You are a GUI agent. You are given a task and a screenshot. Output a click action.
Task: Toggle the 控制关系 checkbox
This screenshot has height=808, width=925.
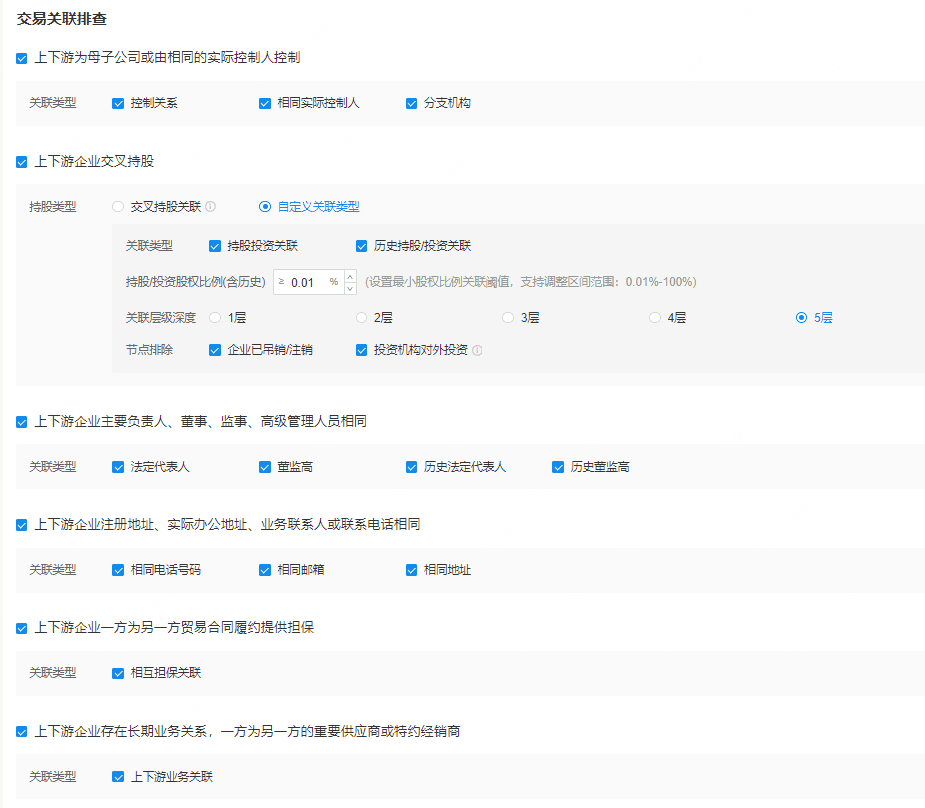[x=118, y=104]
